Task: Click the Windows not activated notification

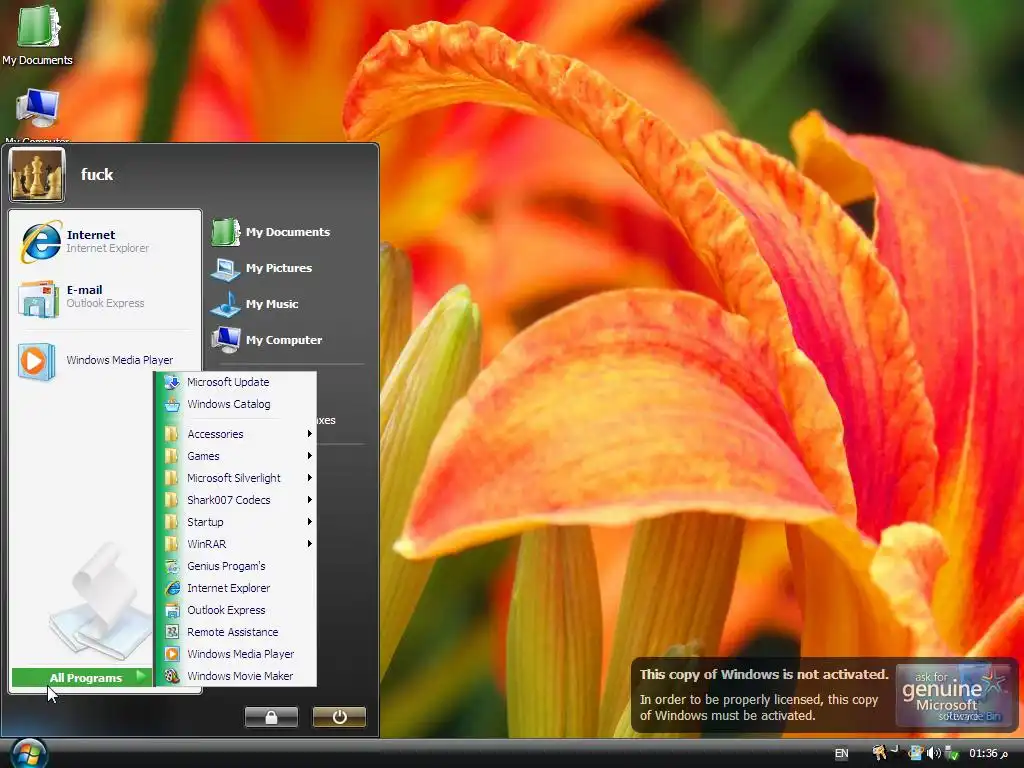Action: pyautogui.click(x=824, y=695)
